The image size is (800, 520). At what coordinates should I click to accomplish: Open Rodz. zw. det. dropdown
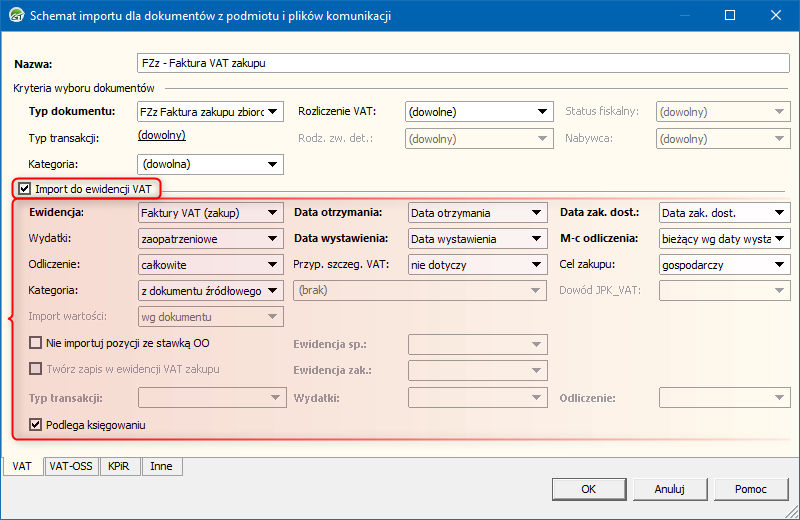pyautogui.click(x=479, y=139)
